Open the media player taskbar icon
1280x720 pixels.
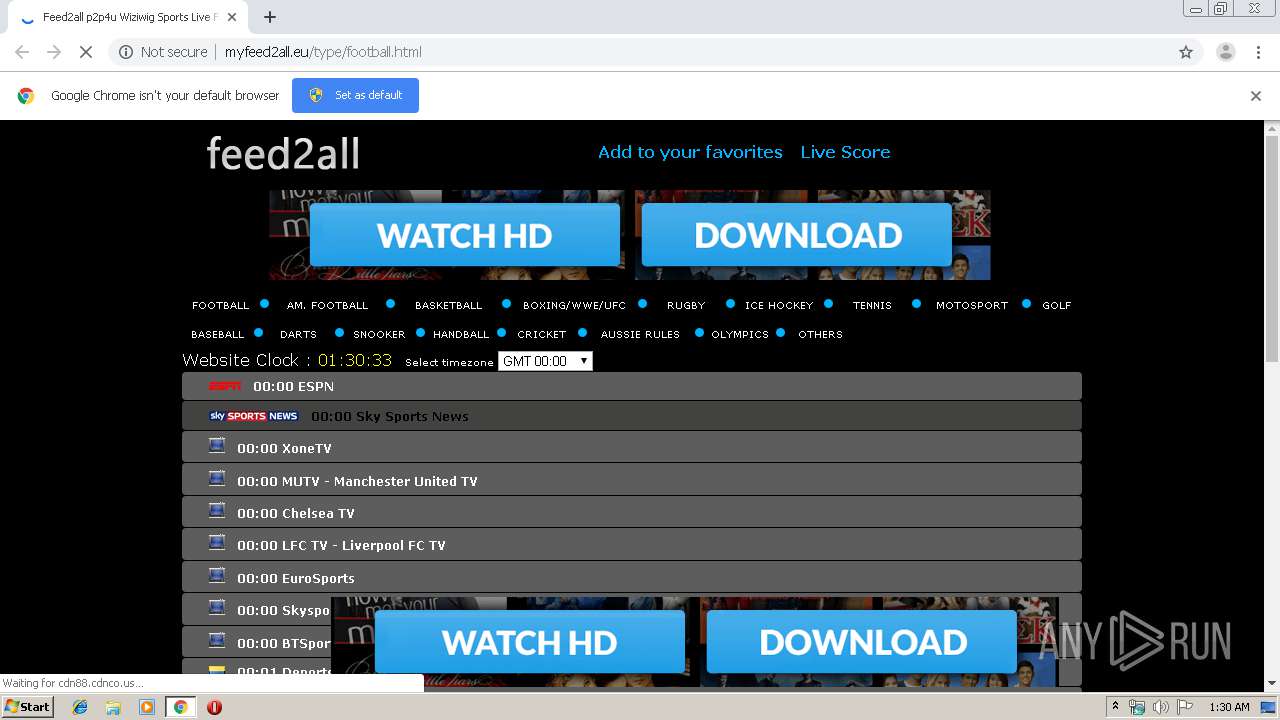[x=147, y=707]
